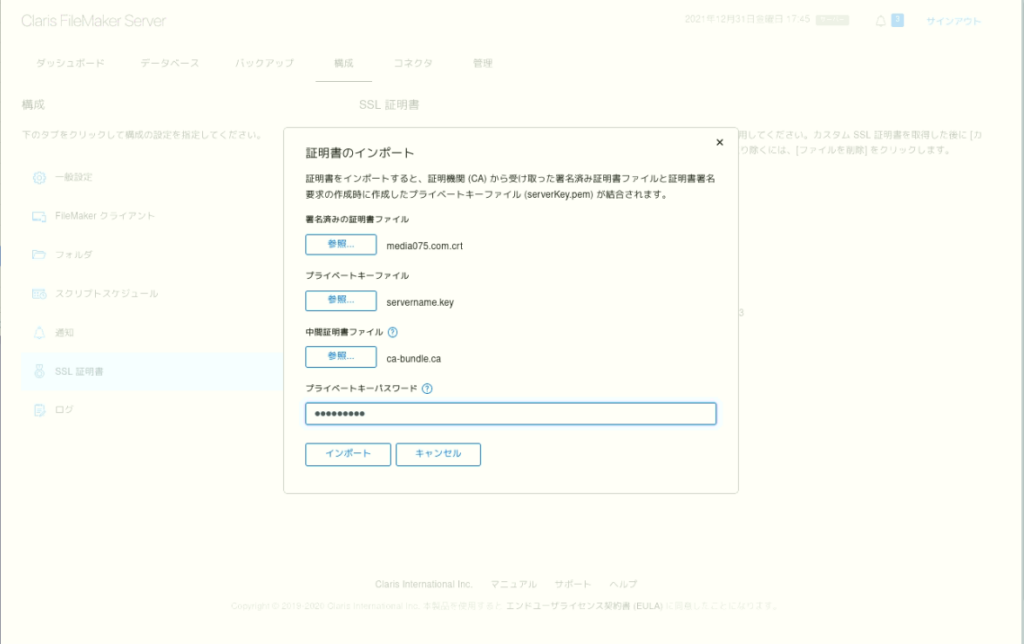Viewport: 1024px width, 644px height.
Task: Open help for intermediate certificate file
Action: 392,332
